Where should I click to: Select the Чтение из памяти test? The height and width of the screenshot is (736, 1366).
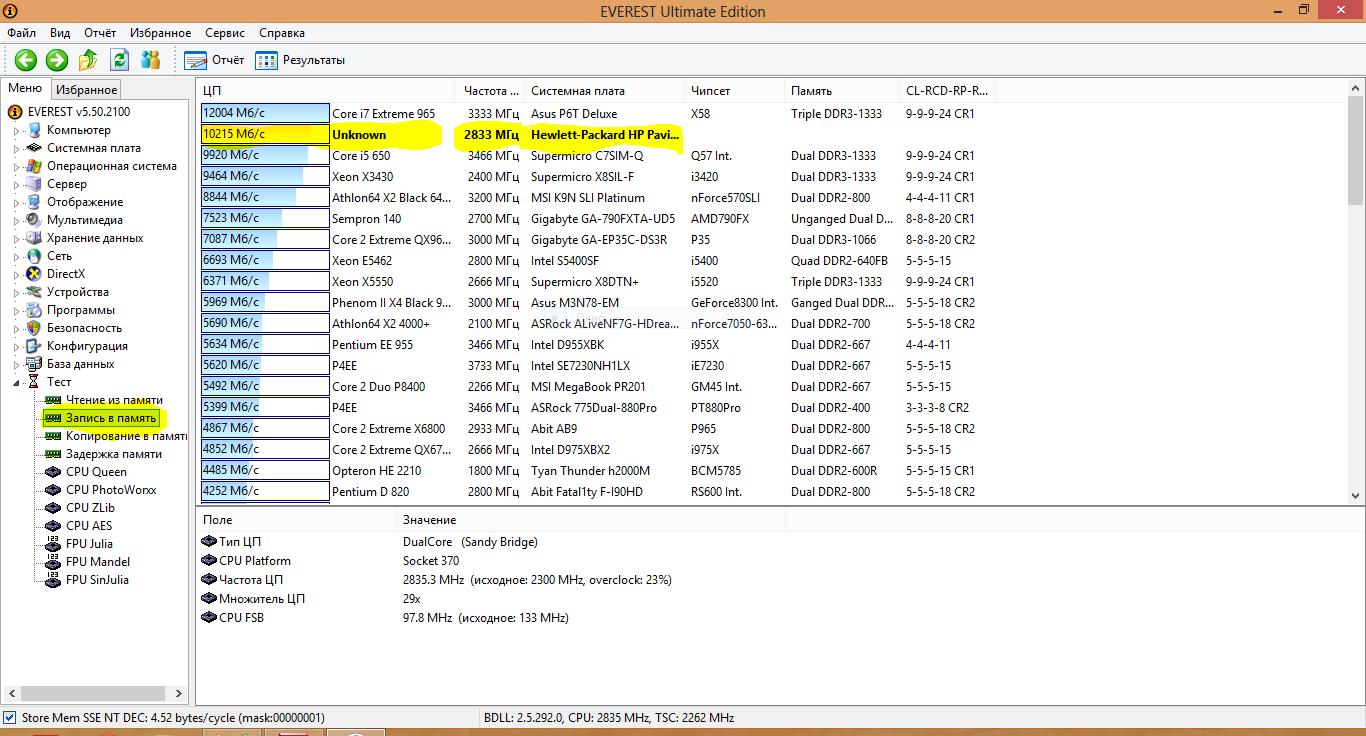(114, 400)
